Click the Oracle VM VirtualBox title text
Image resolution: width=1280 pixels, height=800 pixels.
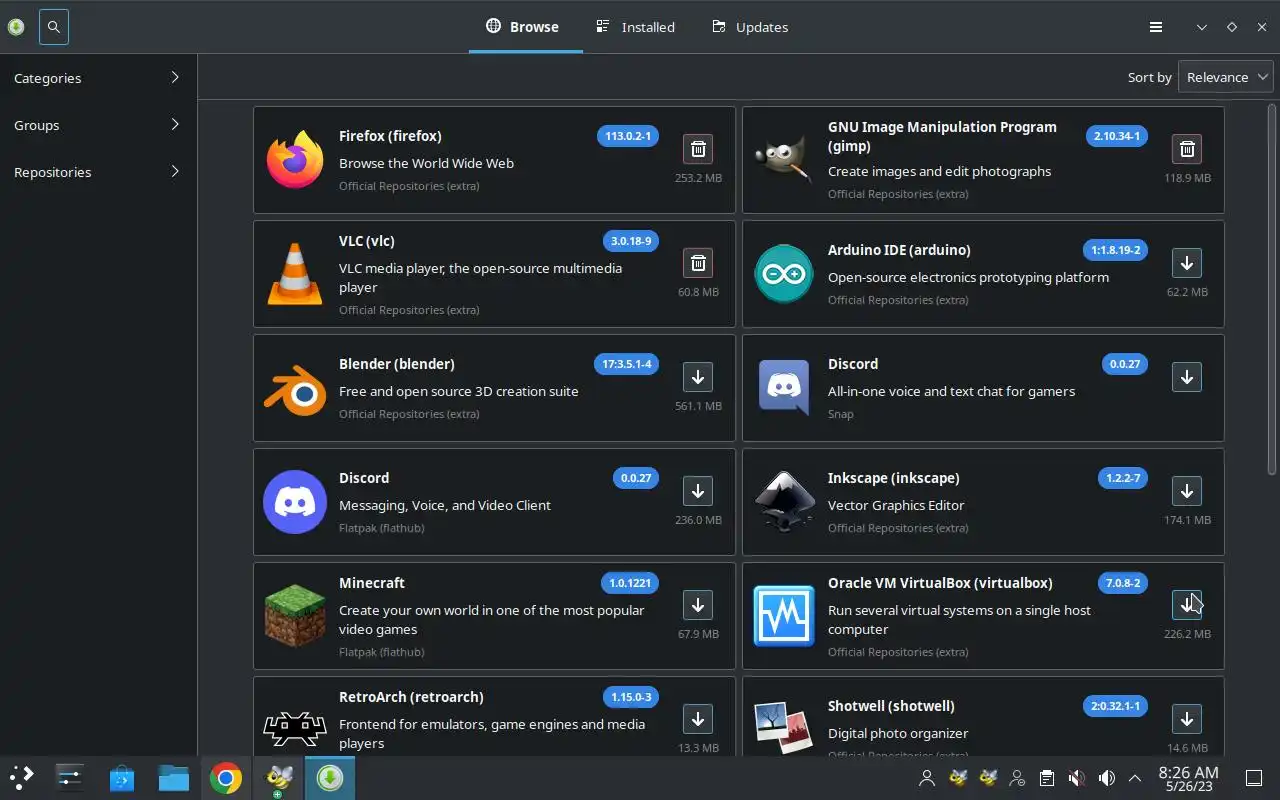940,583
